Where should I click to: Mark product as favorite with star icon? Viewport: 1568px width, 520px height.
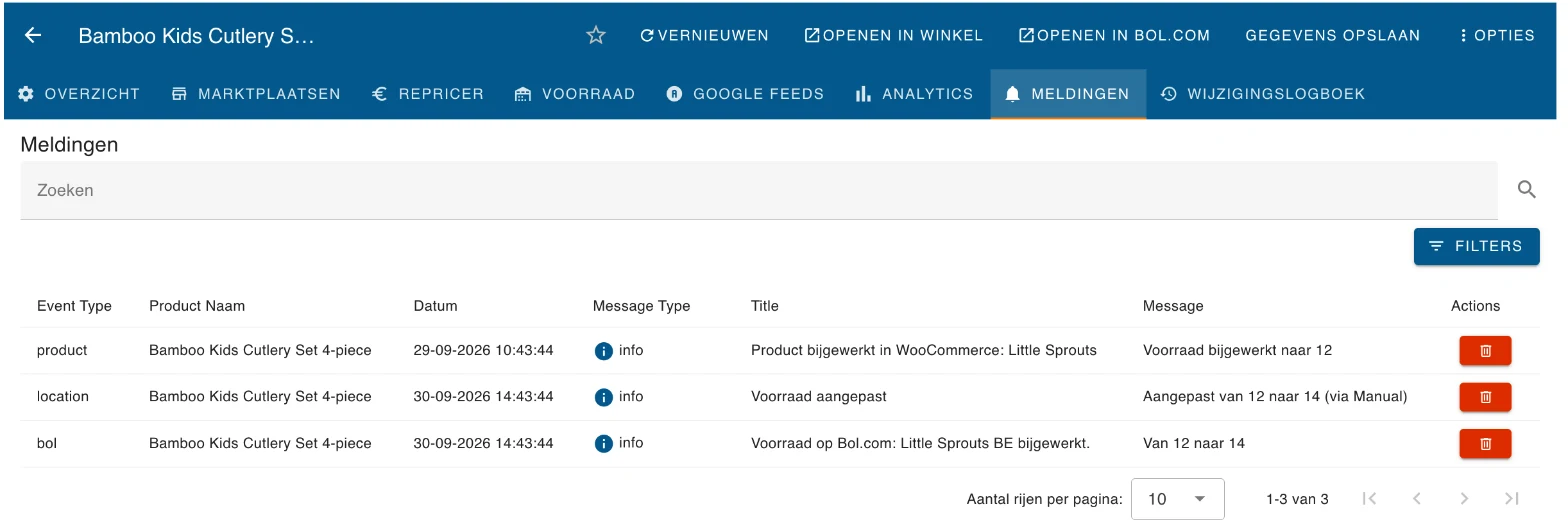tap(596, 35)
